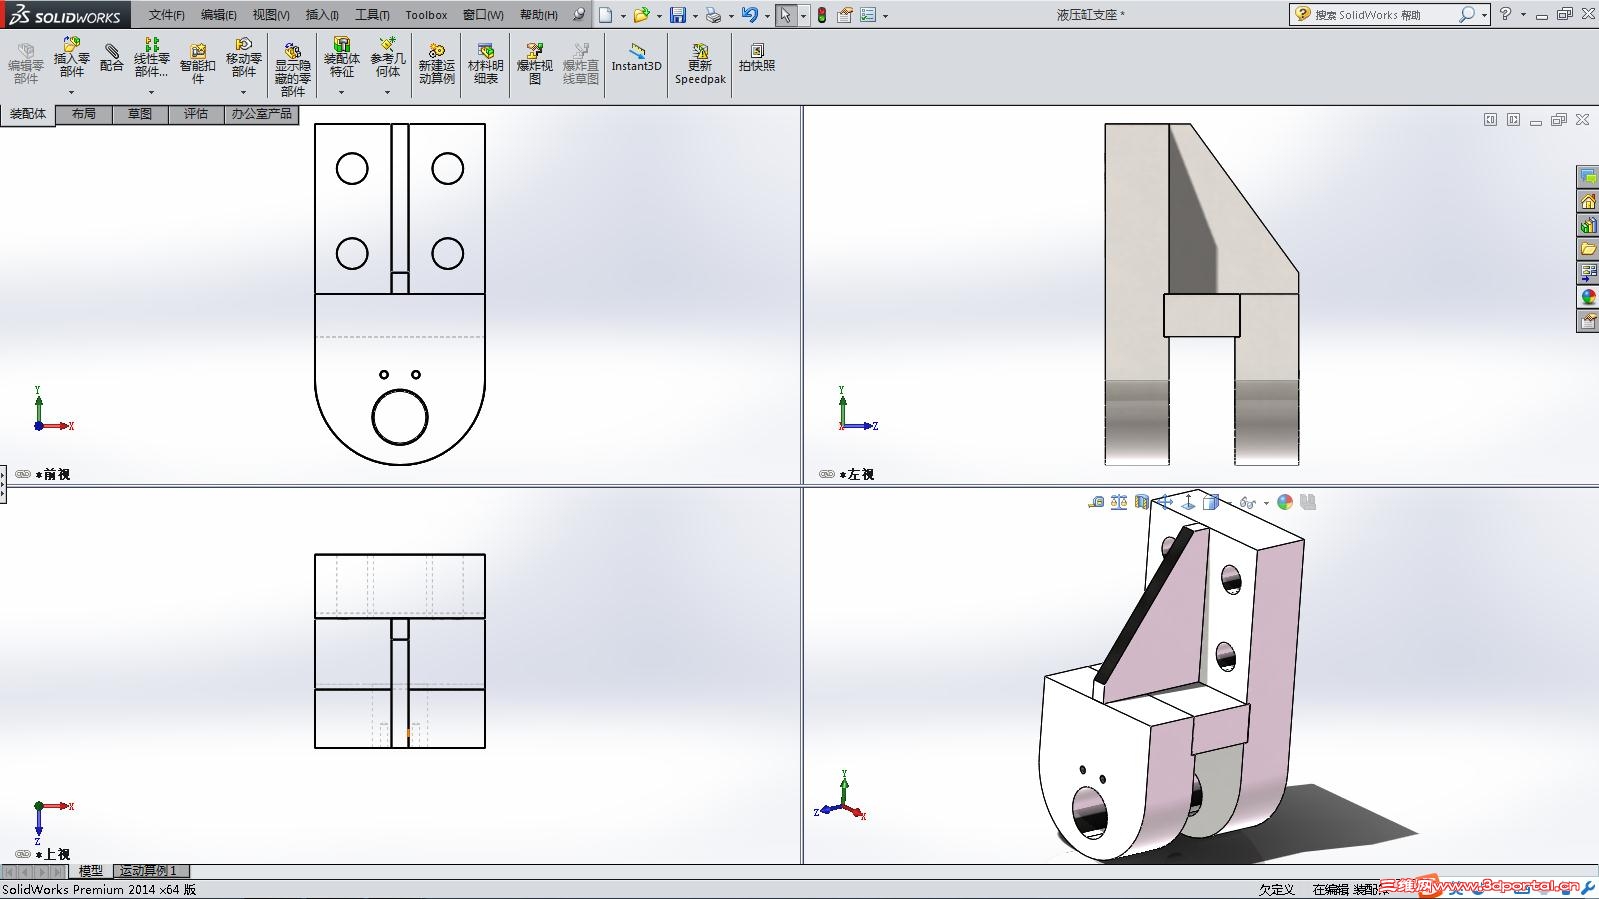Click the Rebuild traffic light icon

822,15
